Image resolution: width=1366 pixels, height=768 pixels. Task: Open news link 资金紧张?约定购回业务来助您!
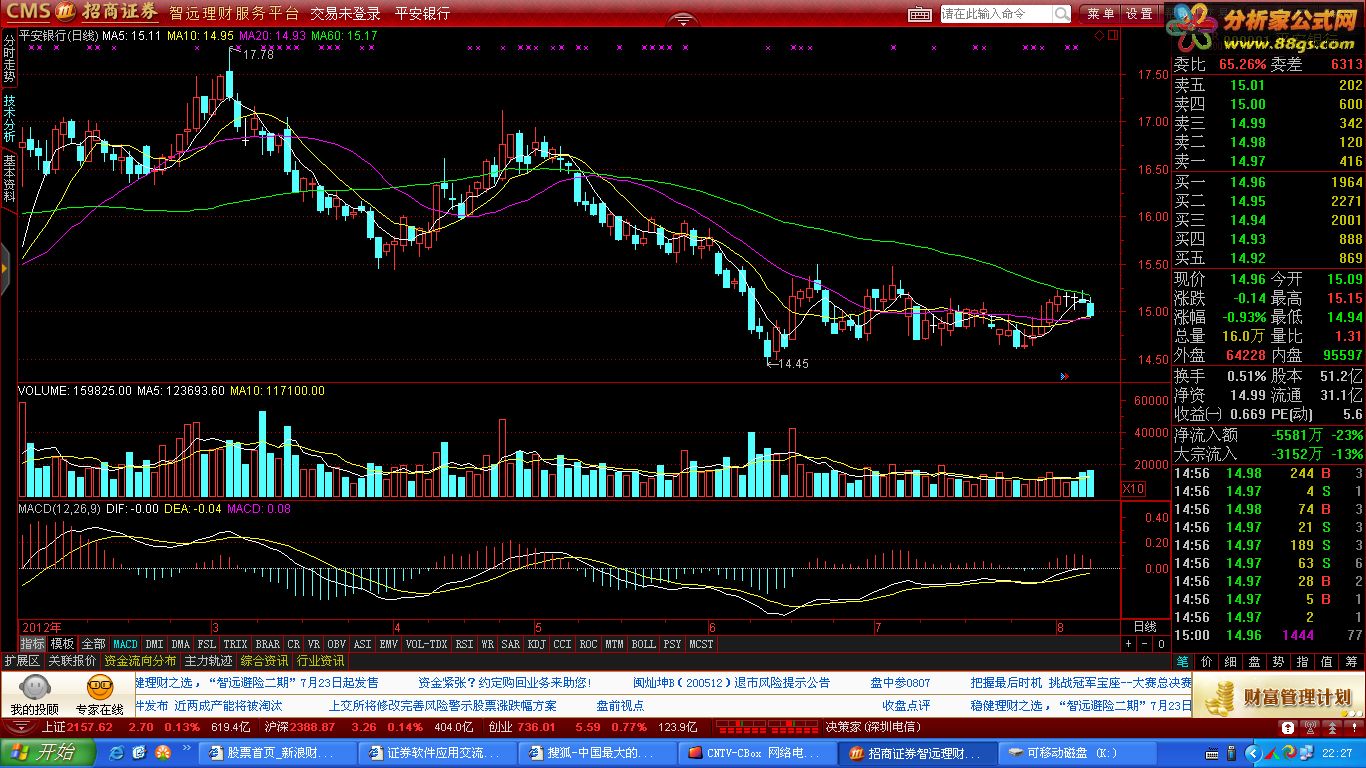click(505, 683)
